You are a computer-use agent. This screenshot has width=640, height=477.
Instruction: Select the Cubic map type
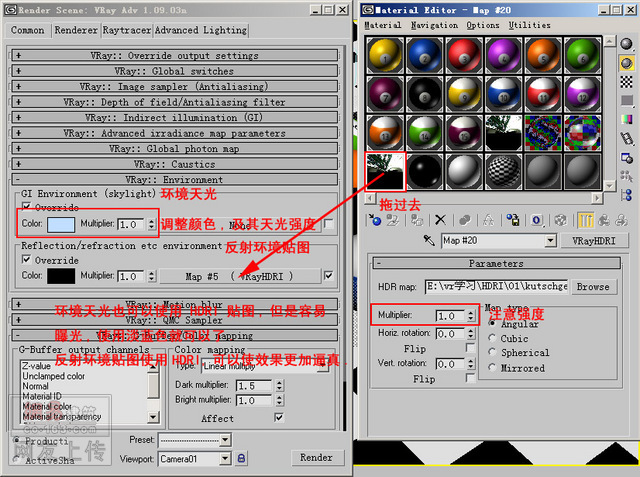pos(492,338)
